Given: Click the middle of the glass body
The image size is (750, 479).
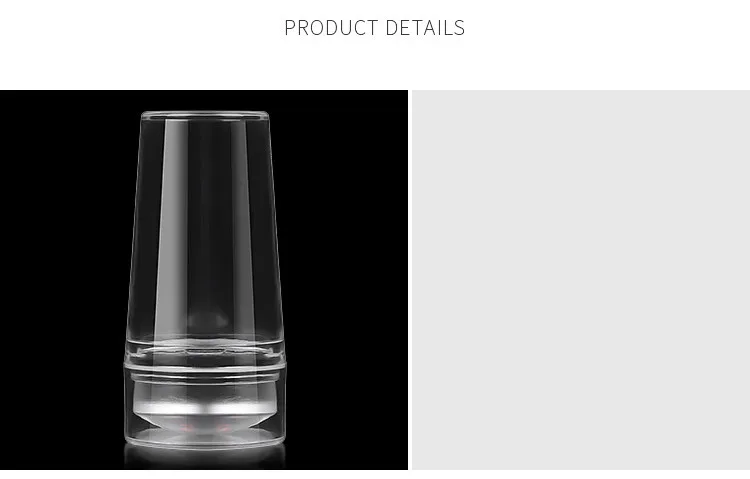Looking at the screenshot, I should [x=205, y=225].
